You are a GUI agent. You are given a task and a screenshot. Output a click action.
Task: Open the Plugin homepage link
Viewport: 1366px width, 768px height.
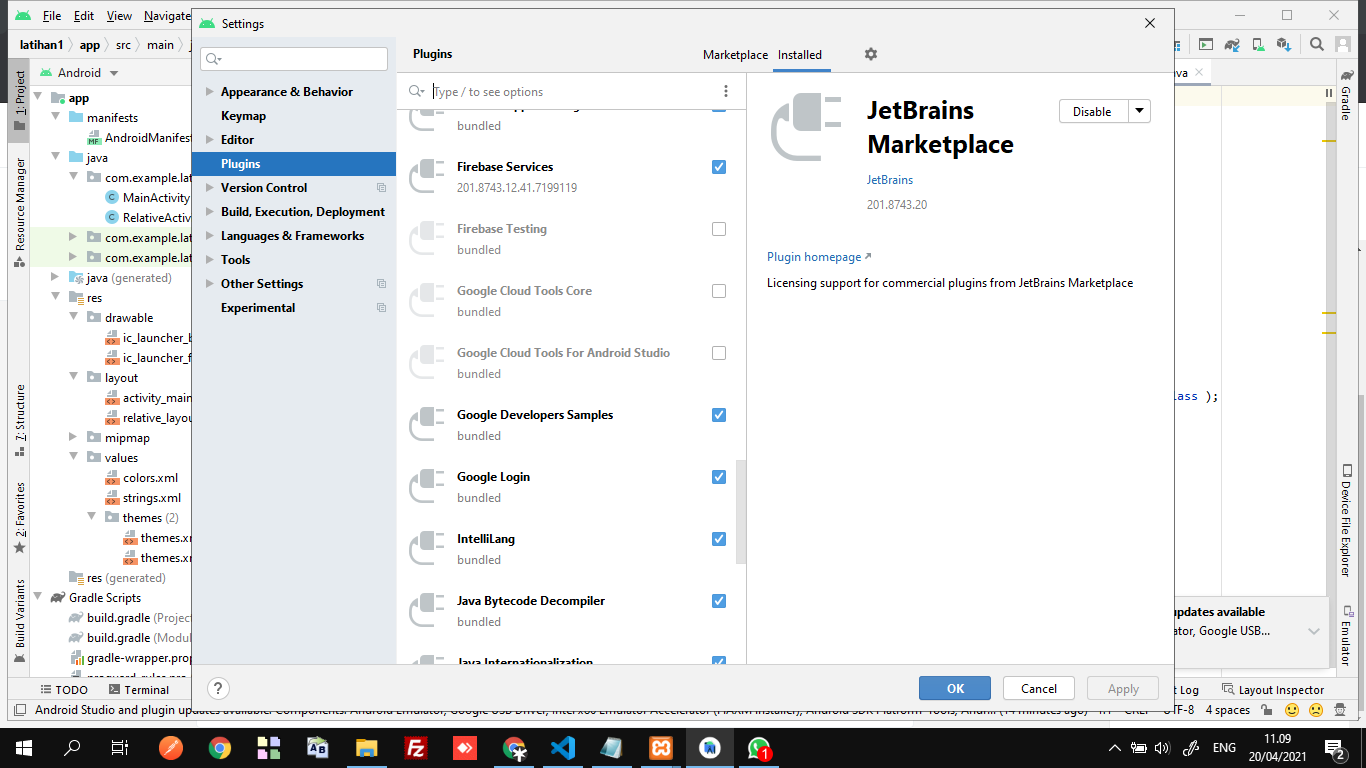pyautogui.click(x=819, y=257)
